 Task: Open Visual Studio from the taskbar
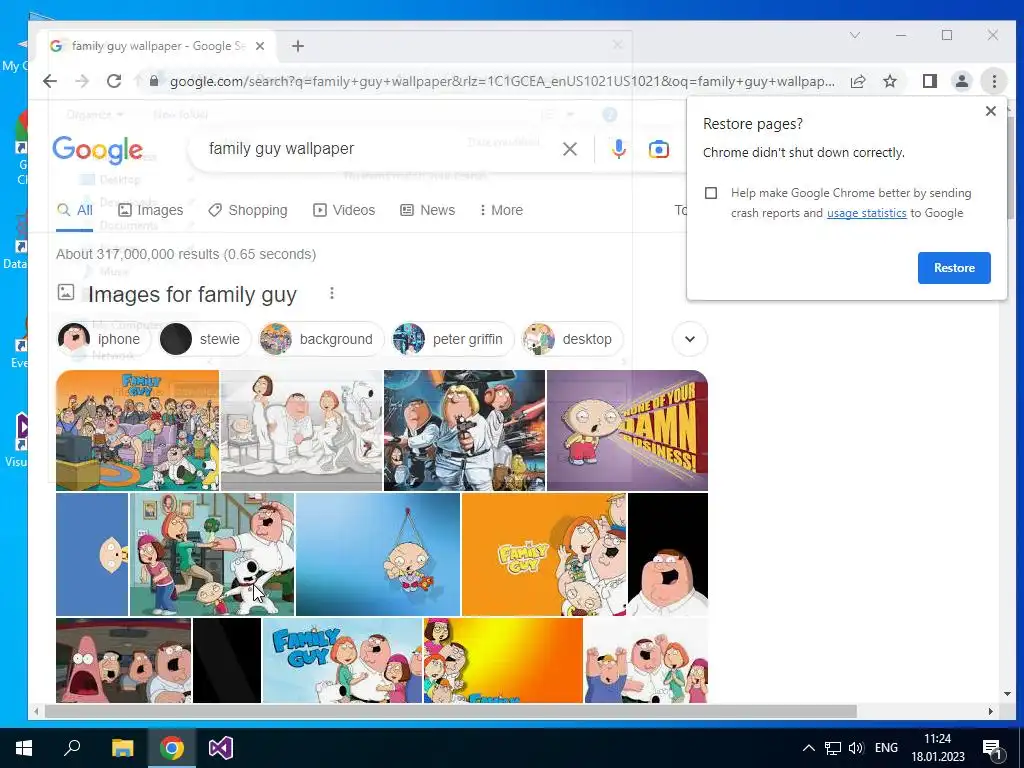click(x=221, y=748)
